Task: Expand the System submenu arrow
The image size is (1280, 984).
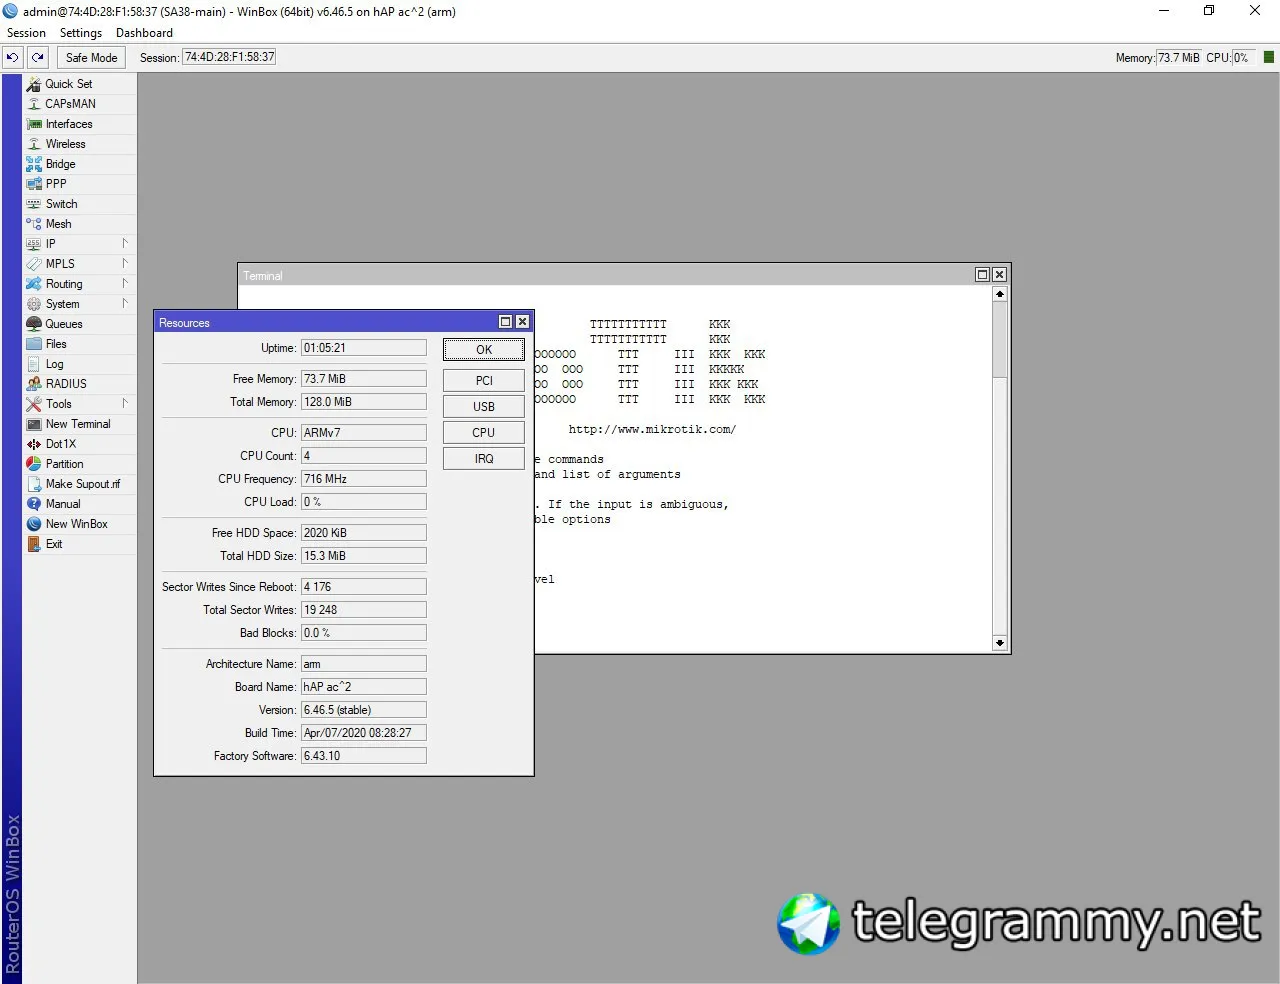Action: click(125, 303)
